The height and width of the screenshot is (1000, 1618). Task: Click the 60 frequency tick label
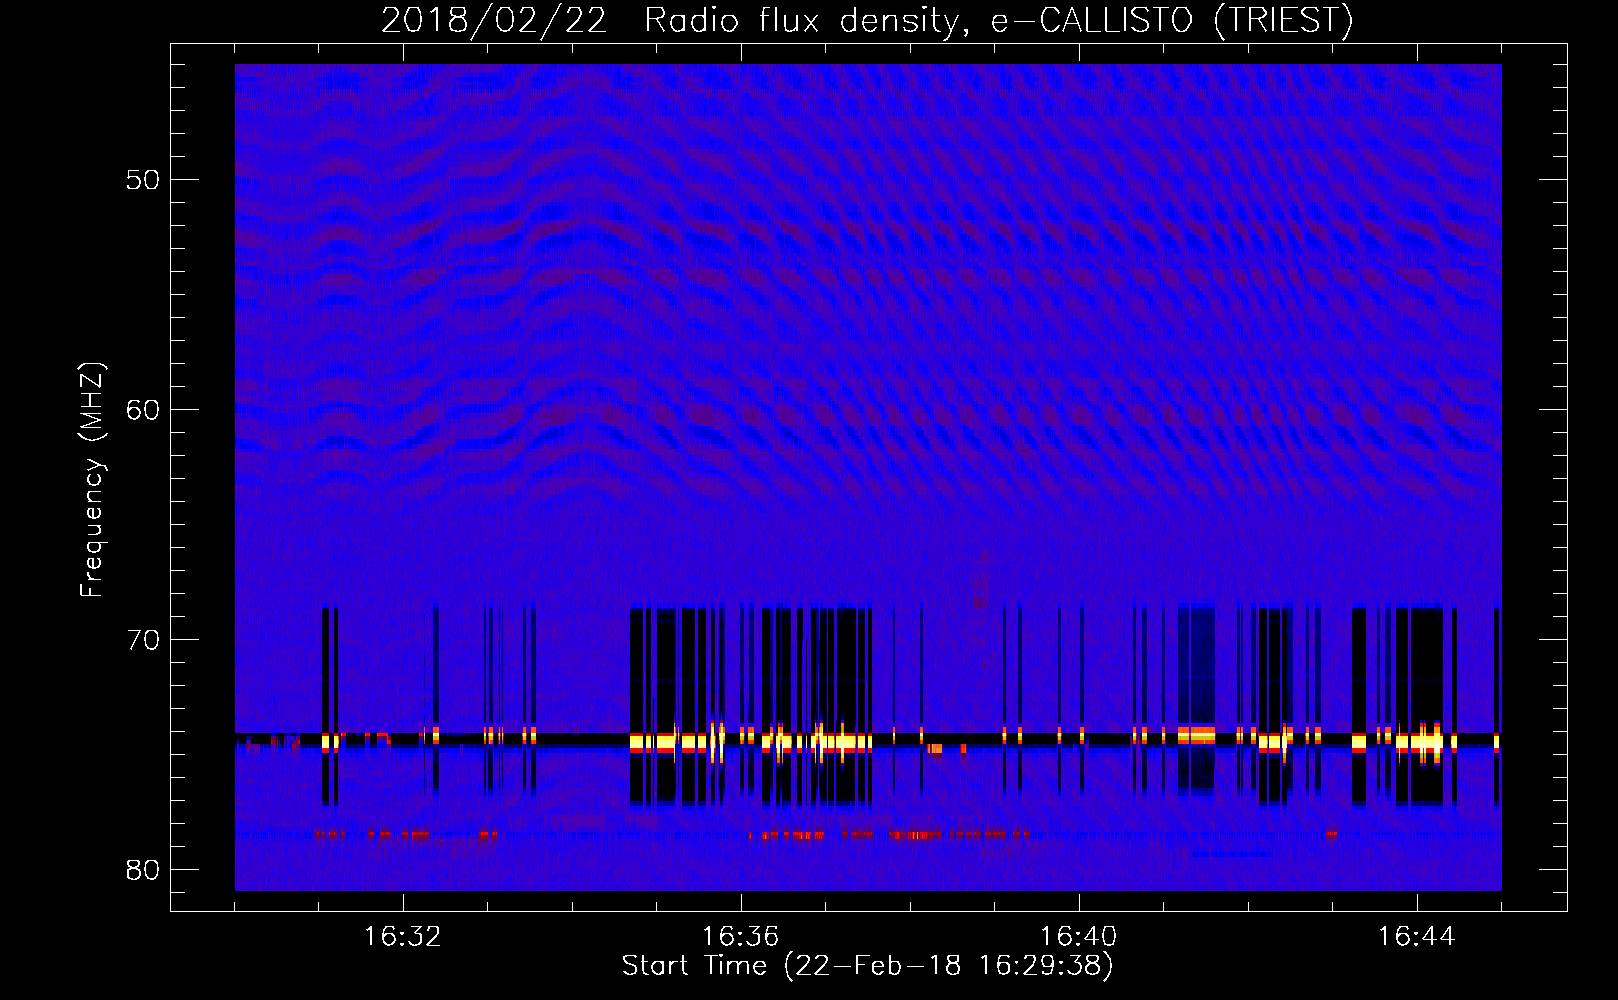point(143,410)
